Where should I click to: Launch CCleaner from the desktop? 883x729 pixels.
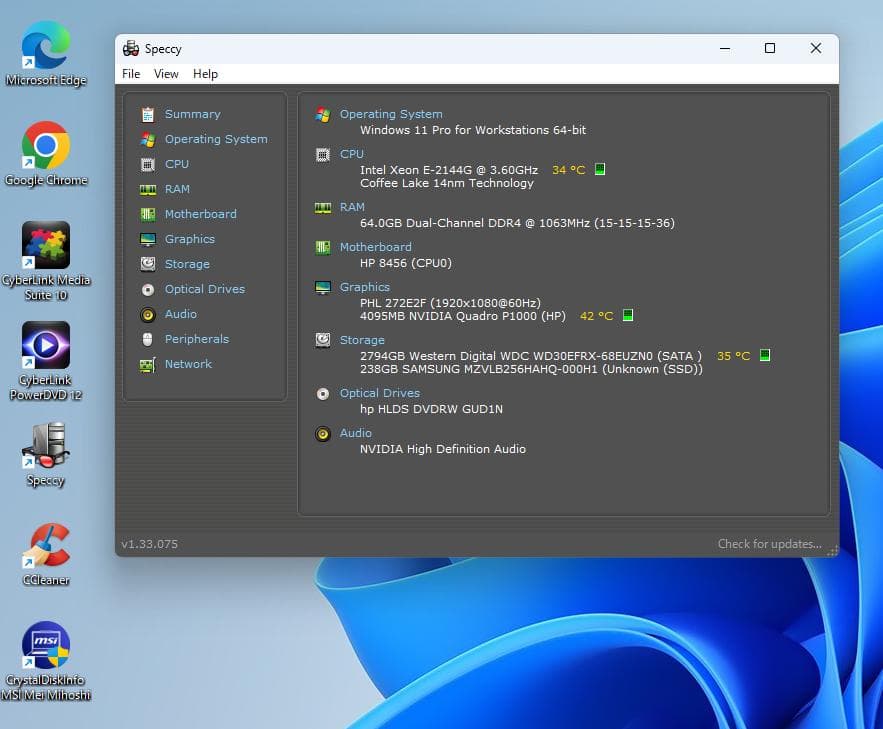point(45,545)
